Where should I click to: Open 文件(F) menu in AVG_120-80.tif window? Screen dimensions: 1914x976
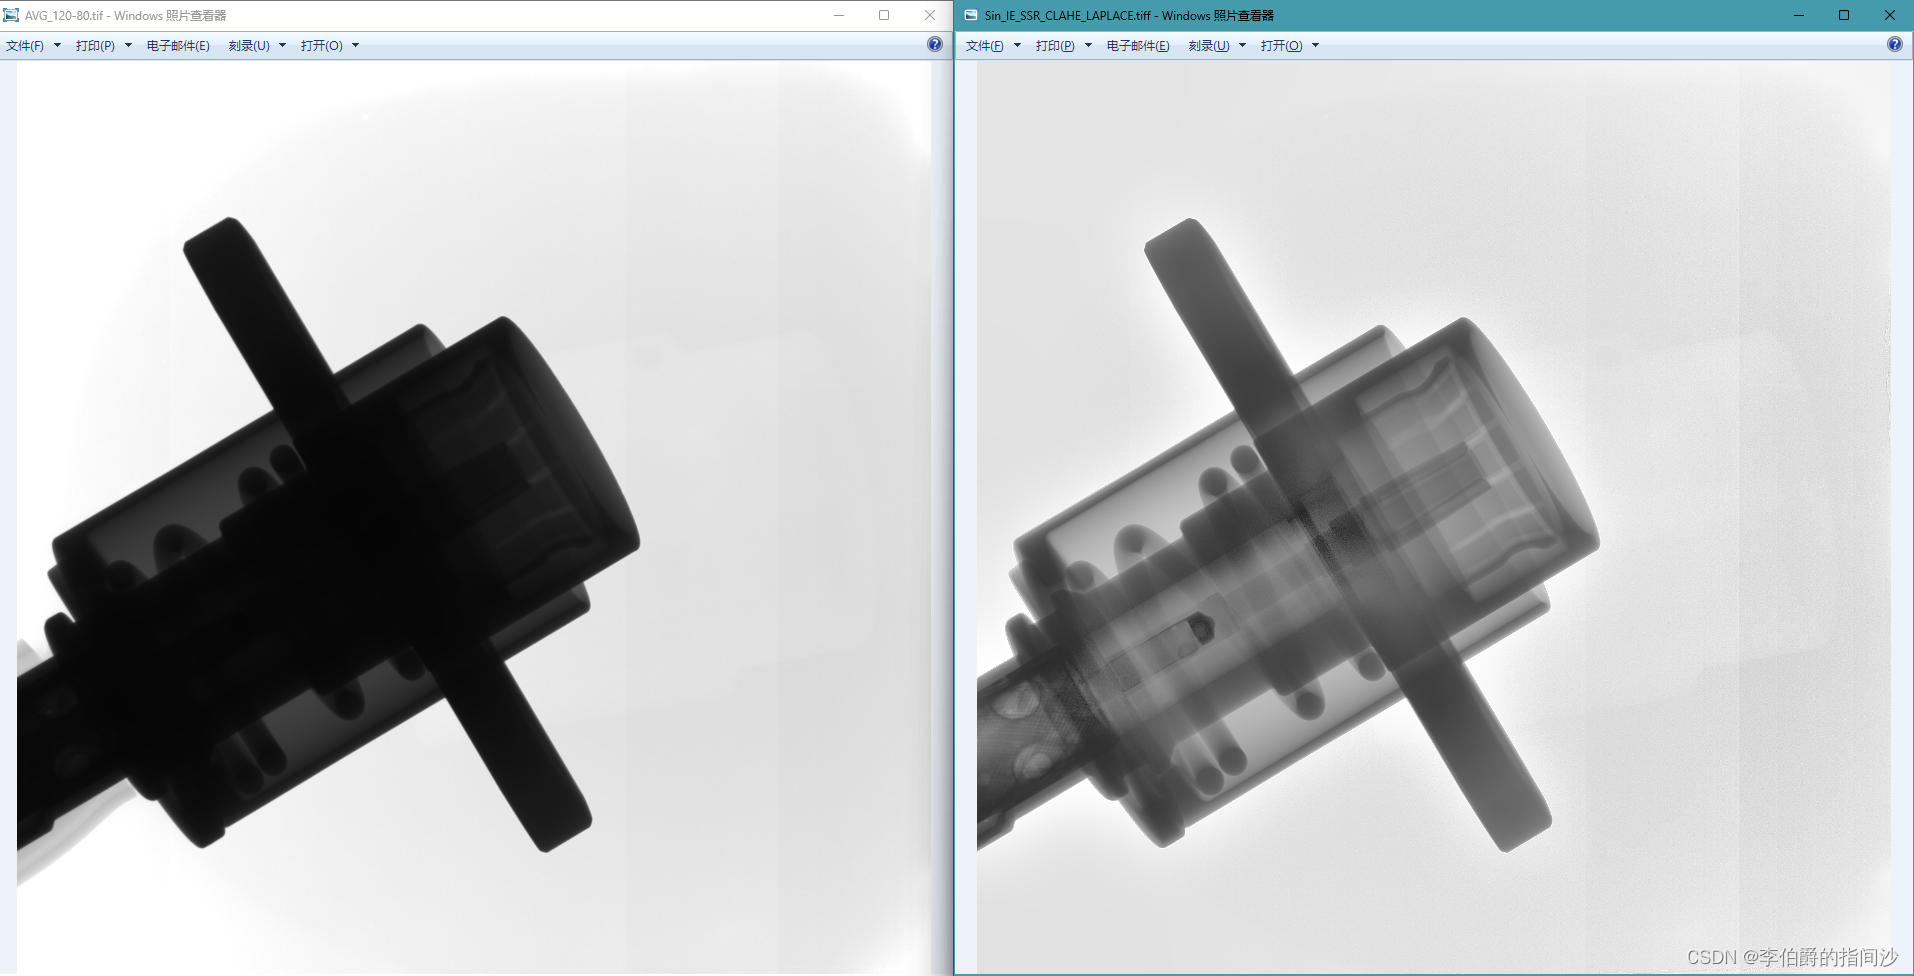pyautogui.click(x=25, y=46)
